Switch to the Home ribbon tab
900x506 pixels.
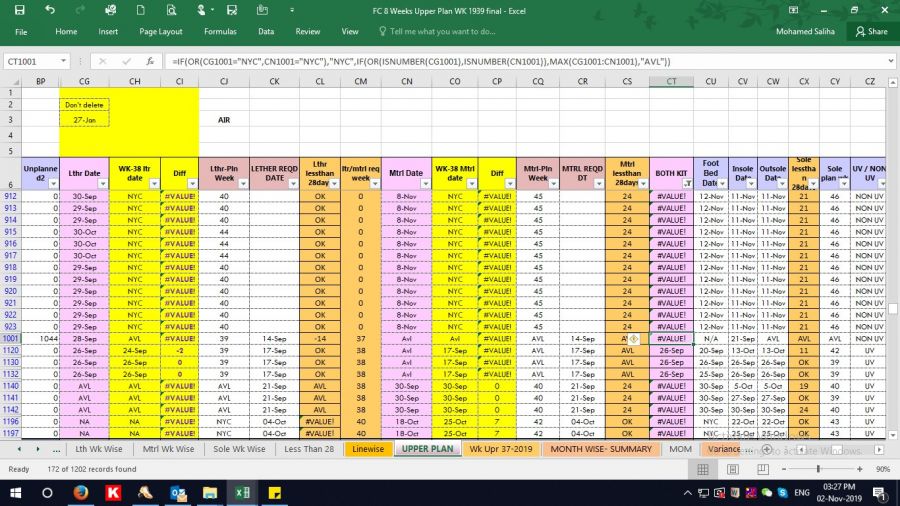point(66,32)
